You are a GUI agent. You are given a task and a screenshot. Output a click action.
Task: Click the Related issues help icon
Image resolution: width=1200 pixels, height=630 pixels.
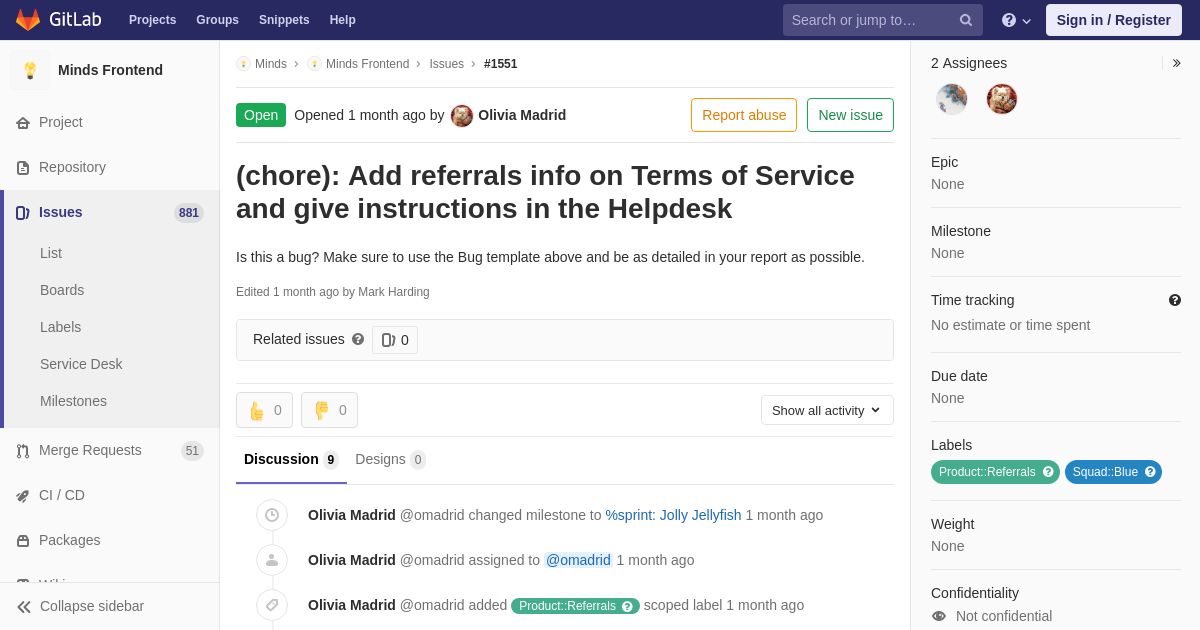(x=358, y=339)
